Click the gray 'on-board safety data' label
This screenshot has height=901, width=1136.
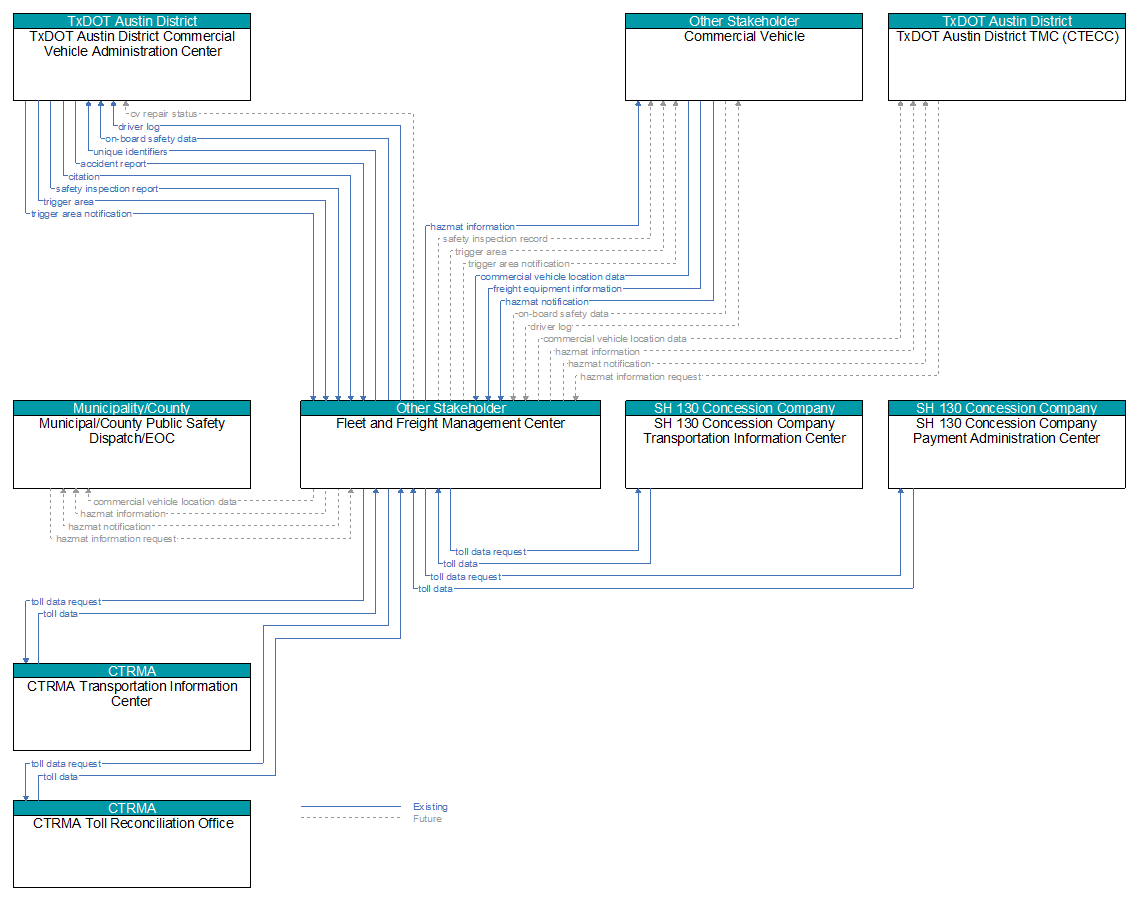click(563, 314)
